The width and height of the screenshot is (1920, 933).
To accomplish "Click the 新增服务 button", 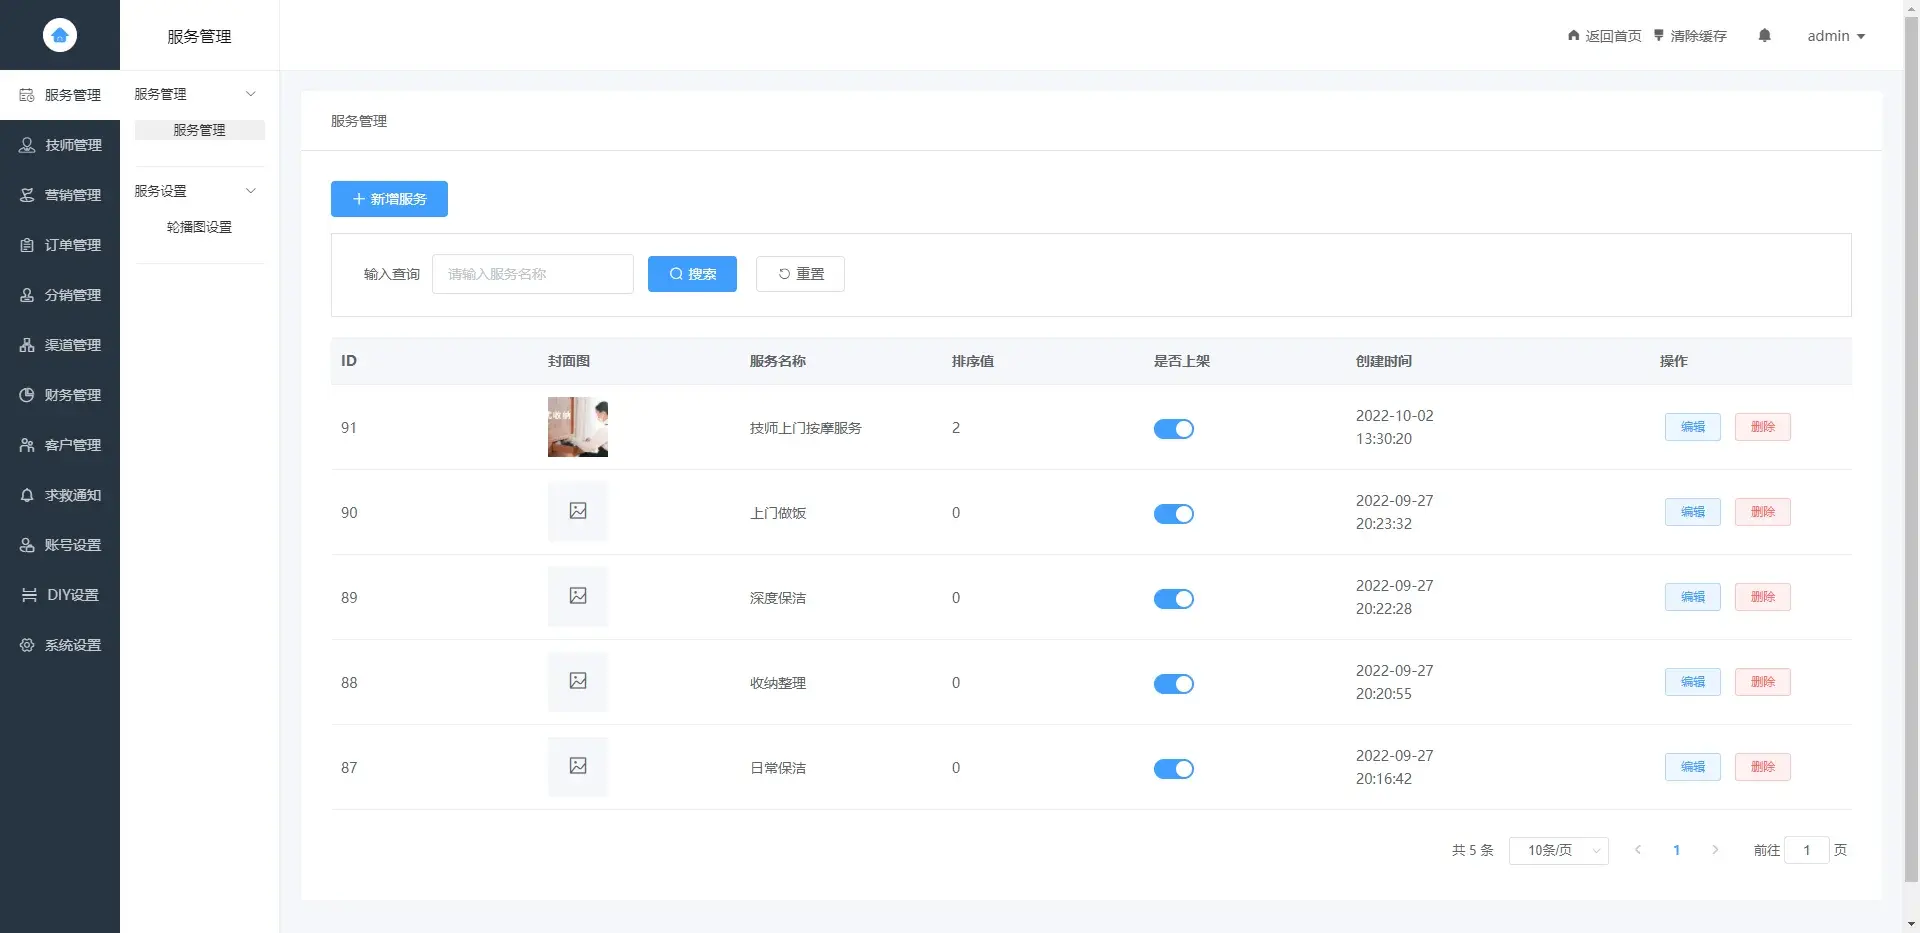I will tap(389, 199).
